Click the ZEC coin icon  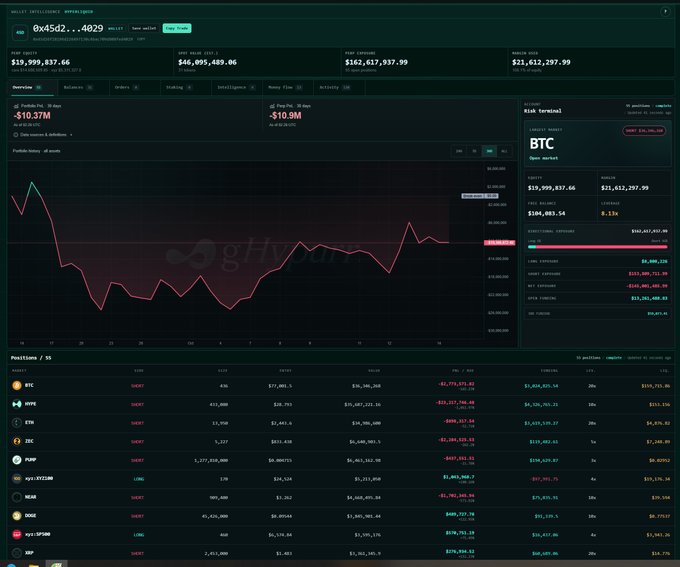tap(17, 441)
